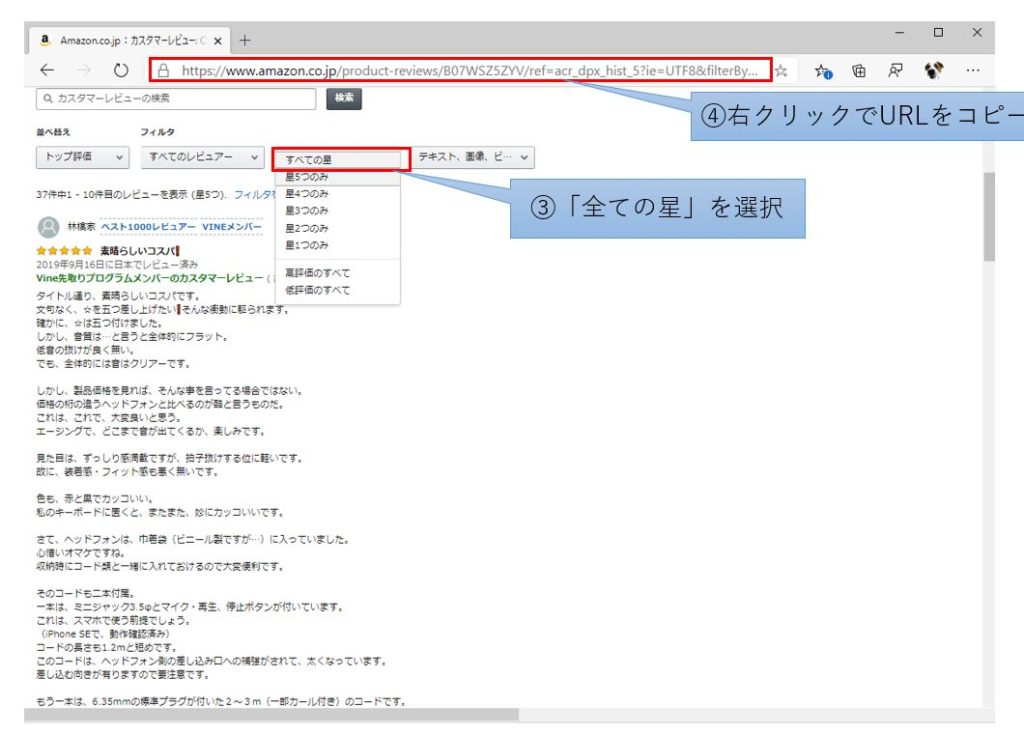Click the lock icon in address bar

point(163,71)
